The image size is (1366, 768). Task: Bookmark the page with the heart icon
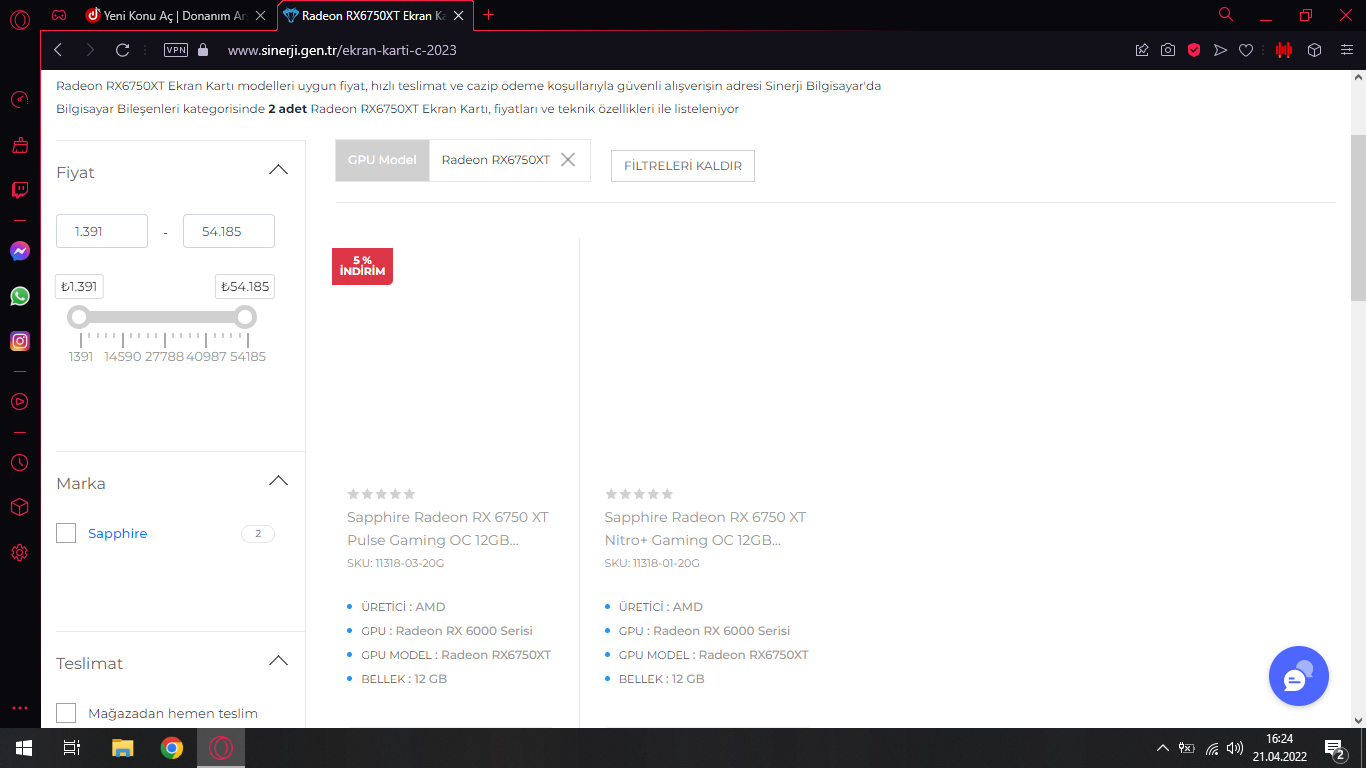pos(1246,50)
